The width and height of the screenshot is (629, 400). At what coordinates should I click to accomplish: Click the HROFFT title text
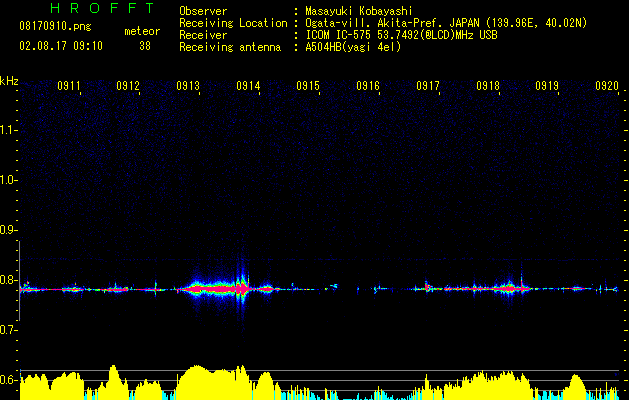tap(102, 8)
